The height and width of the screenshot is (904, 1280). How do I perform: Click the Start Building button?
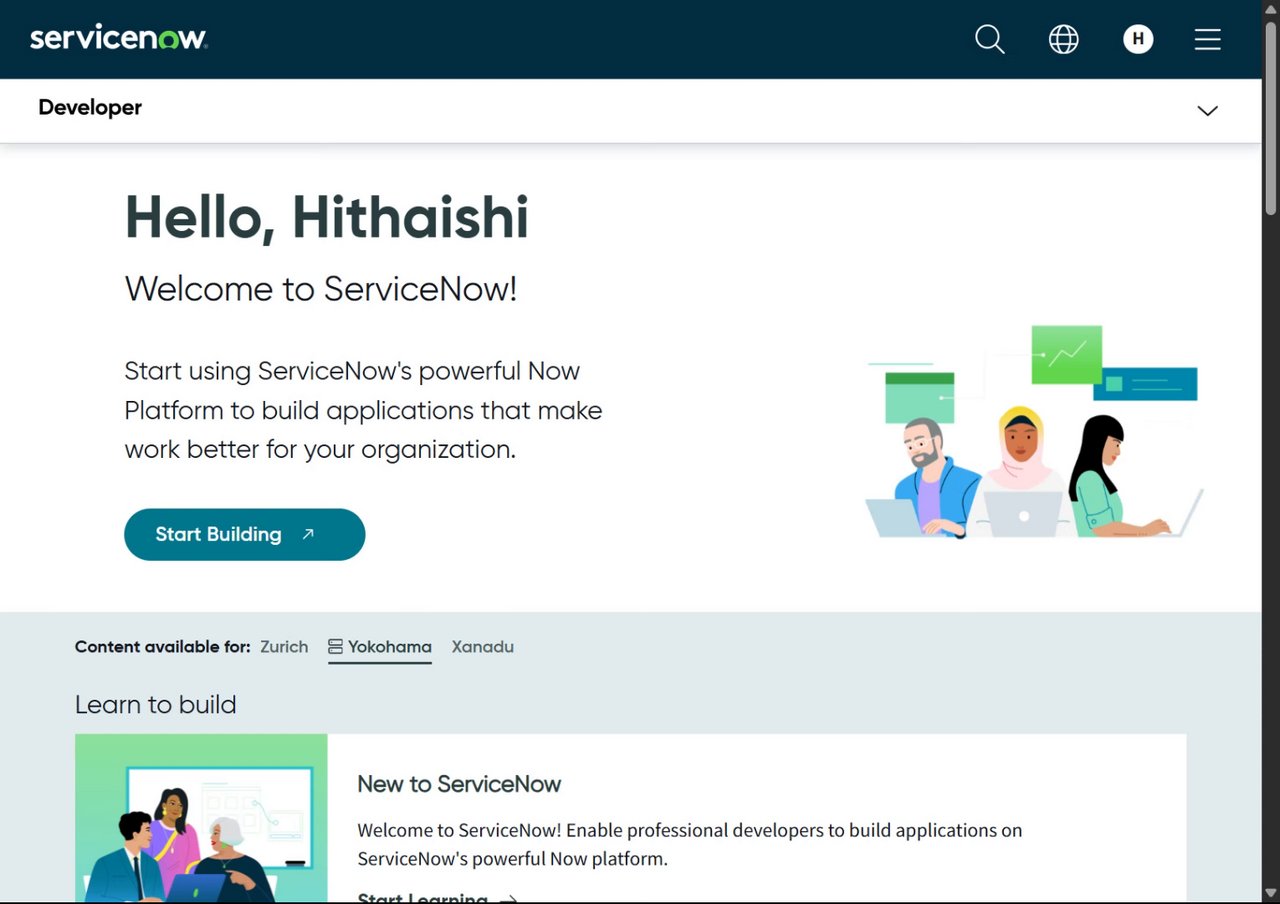[245, 534]
